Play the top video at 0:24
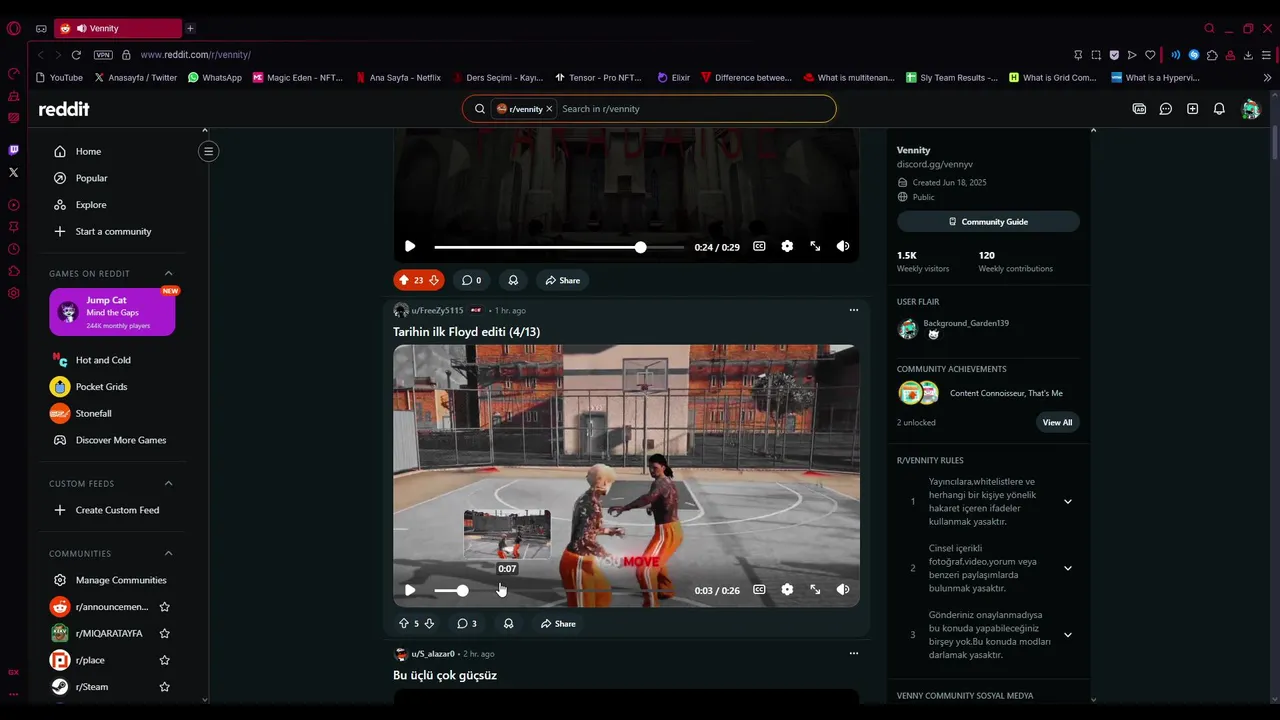1280x720 pixels. (x=410, y=246)
